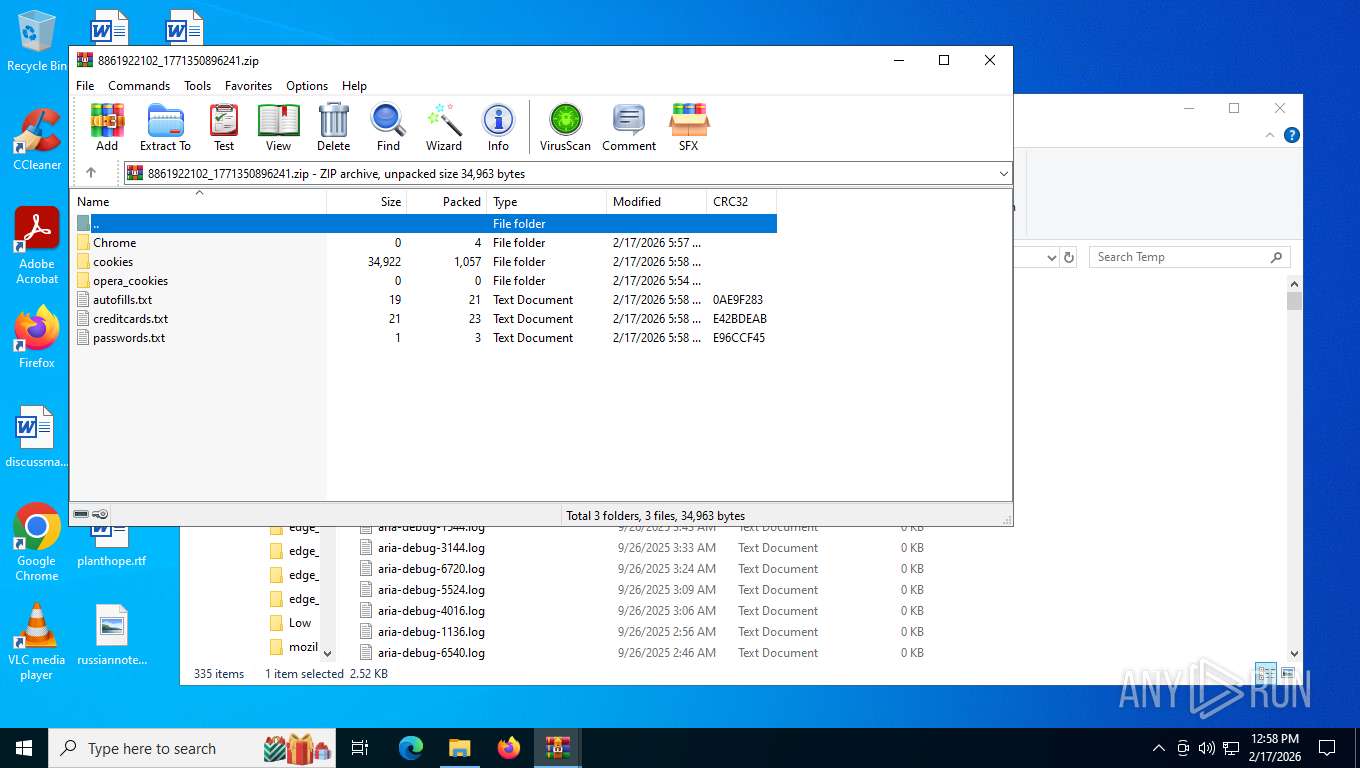Select aria-debug-1136.log in Explorer
Image resolution: width=1360 pixels, height=768 pixels.
click(431, 632)
